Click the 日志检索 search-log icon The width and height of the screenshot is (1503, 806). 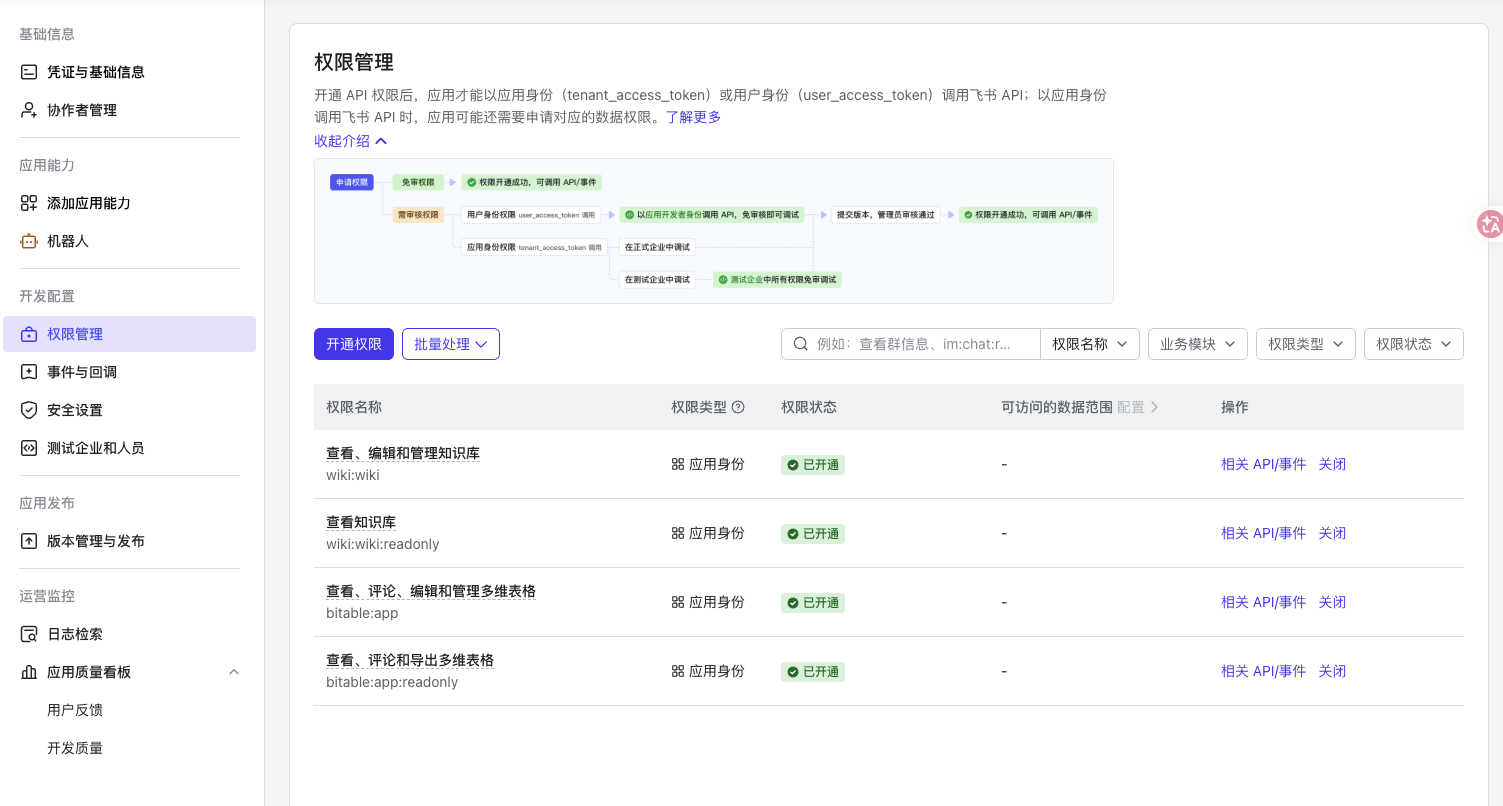pyautogui.click(x=29, y=634)
